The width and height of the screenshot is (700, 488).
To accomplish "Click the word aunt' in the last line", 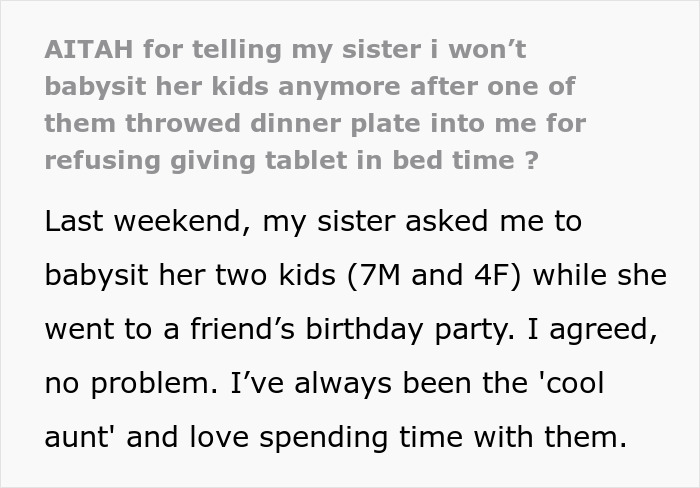I will 79,437.
